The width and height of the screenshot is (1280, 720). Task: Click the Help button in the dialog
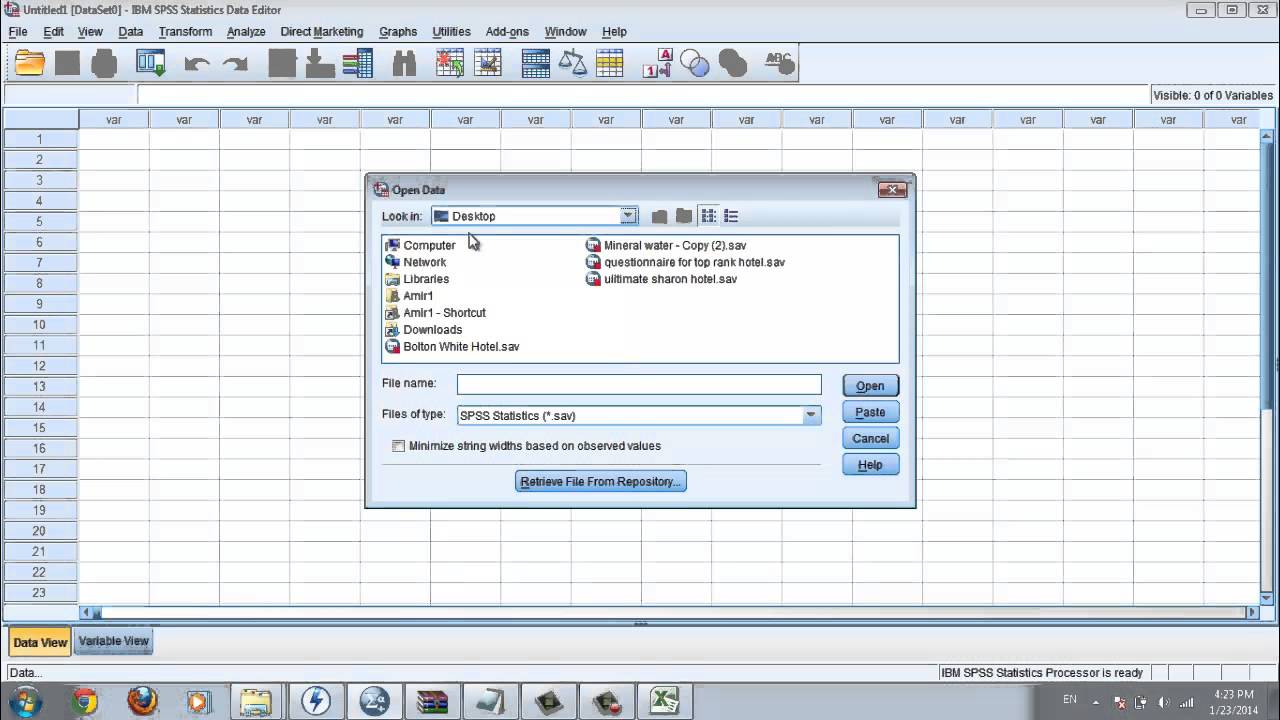(870, 464)
